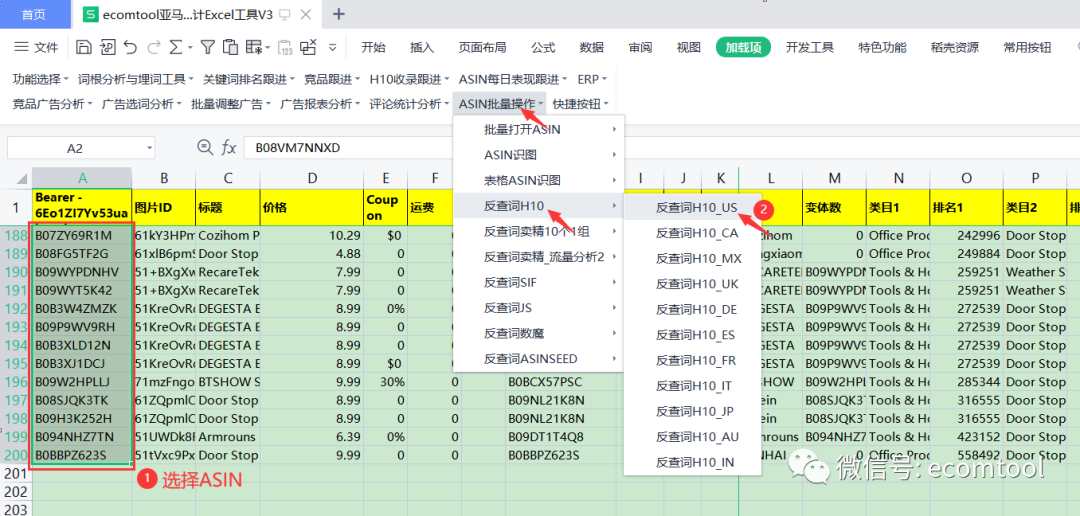The width and height of the screenshot is (1080, 516).
Task: Open the 常用按钮 ribbon tab
Action: [1027, 48]
